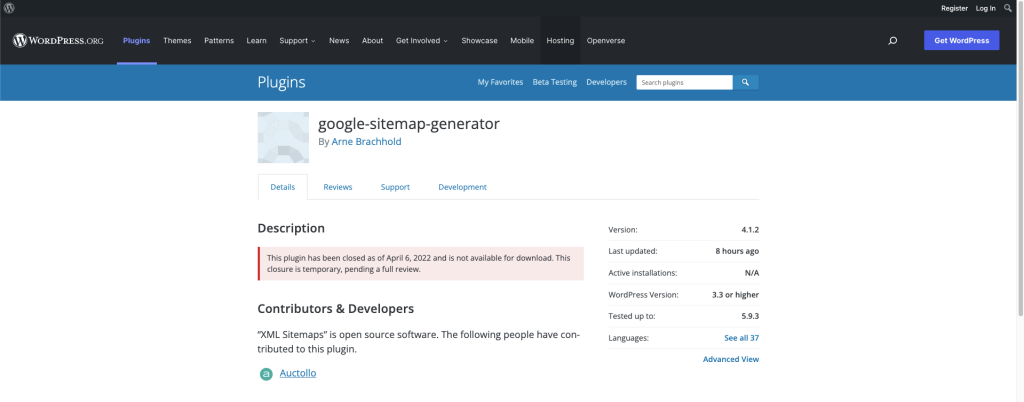Click the header search icon near Get WordPress
The height and width of the screenshot is (402, 1024).
(x=893, y=40)
